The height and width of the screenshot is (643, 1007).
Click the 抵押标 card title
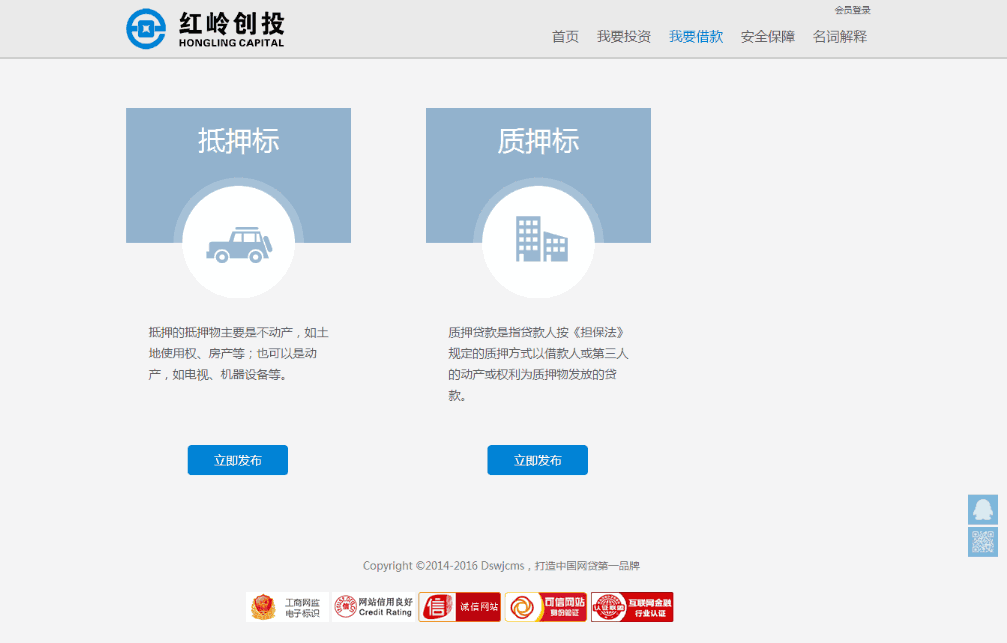click(238, 142)
